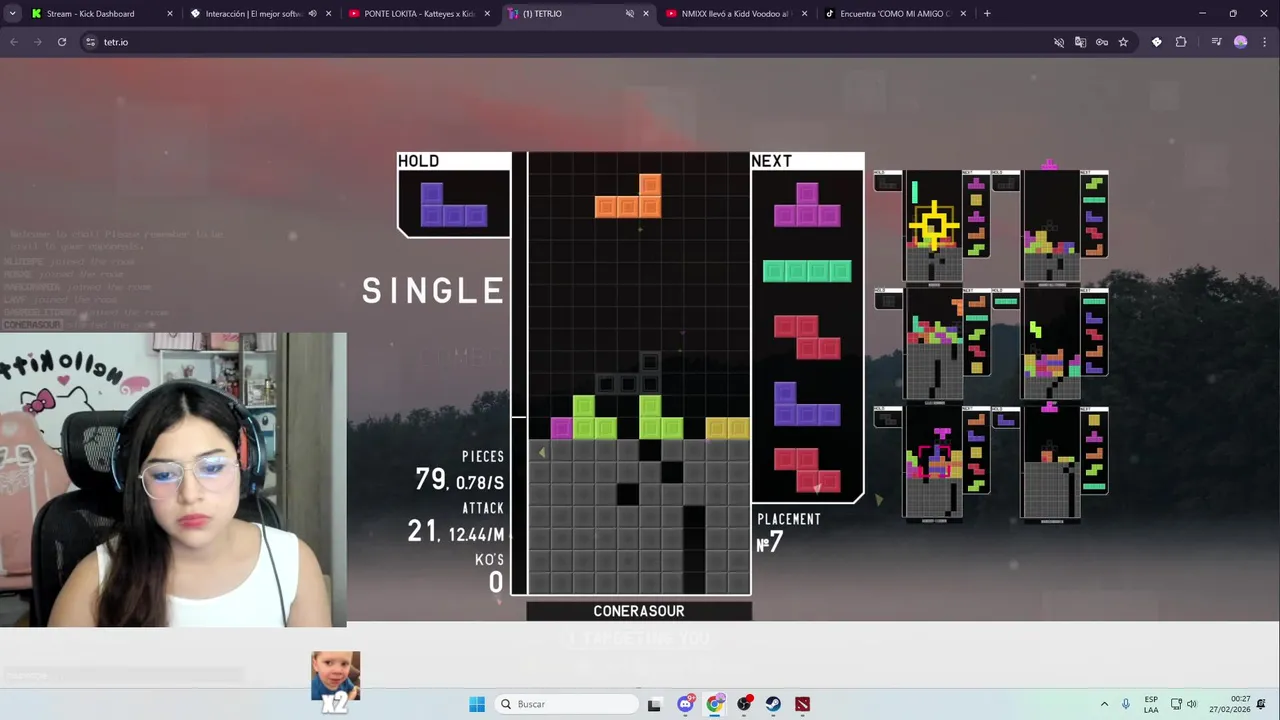Open the media controls toolbar icon
This screenshot has height=720, width=1280.
(x=1216, y=42)
